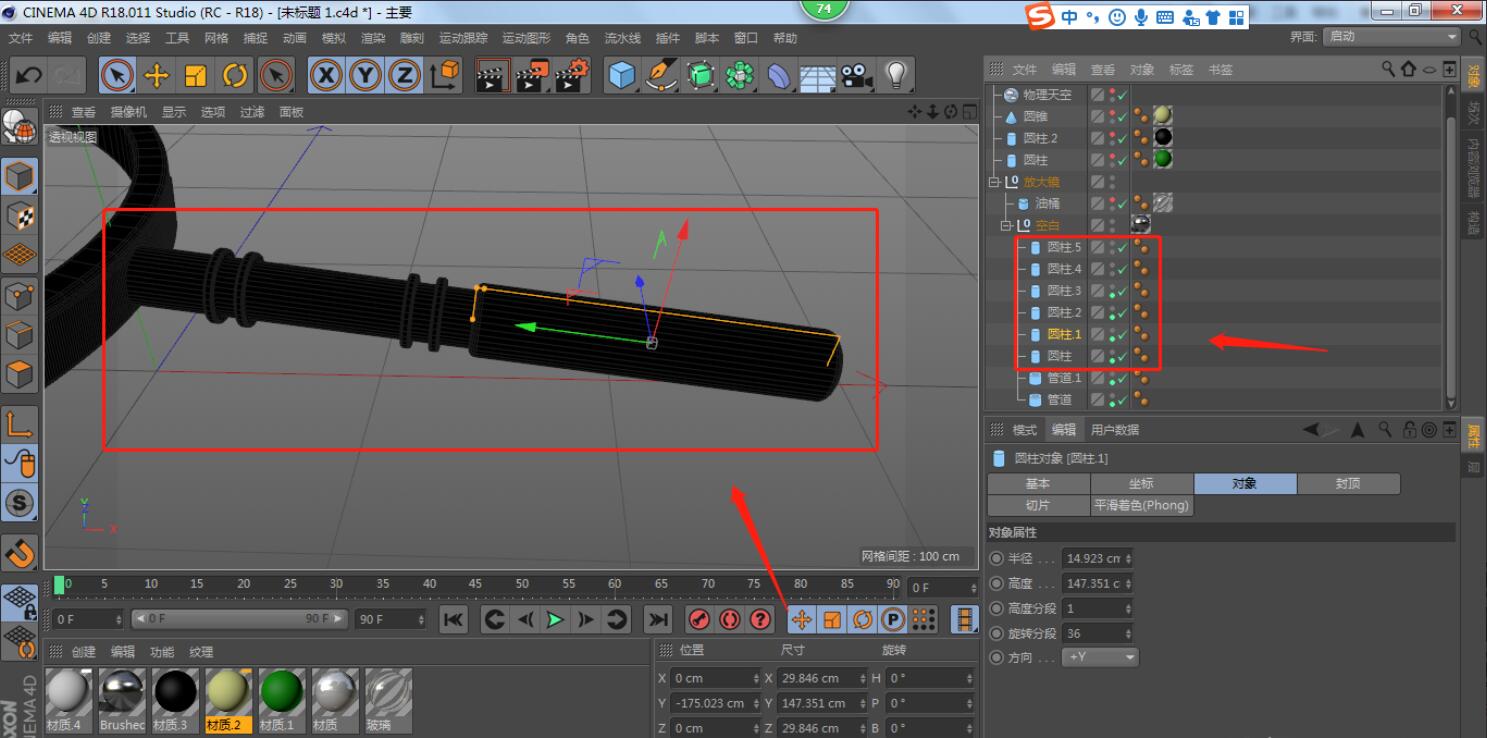This screenshot has height=738, width=1487.
Task: Select the Live Selection tool
Action: (117, 75)
